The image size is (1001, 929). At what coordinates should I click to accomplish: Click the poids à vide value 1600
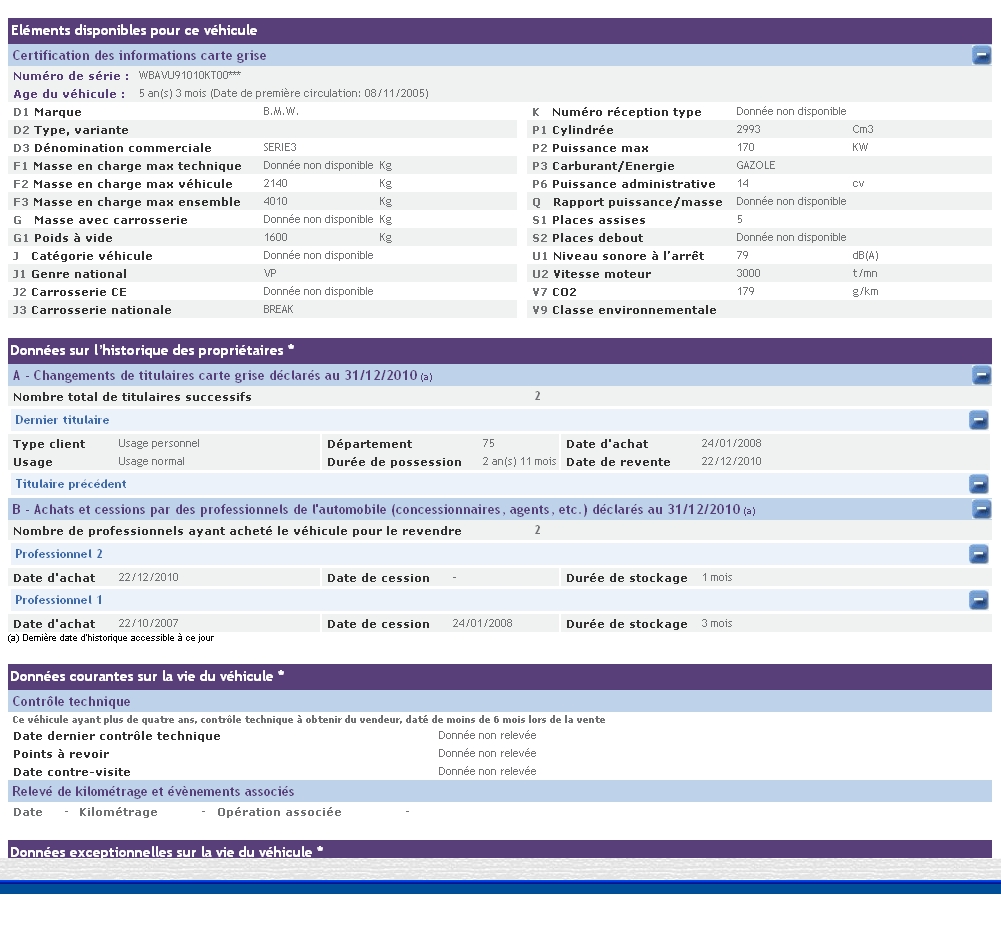point(275,237)
